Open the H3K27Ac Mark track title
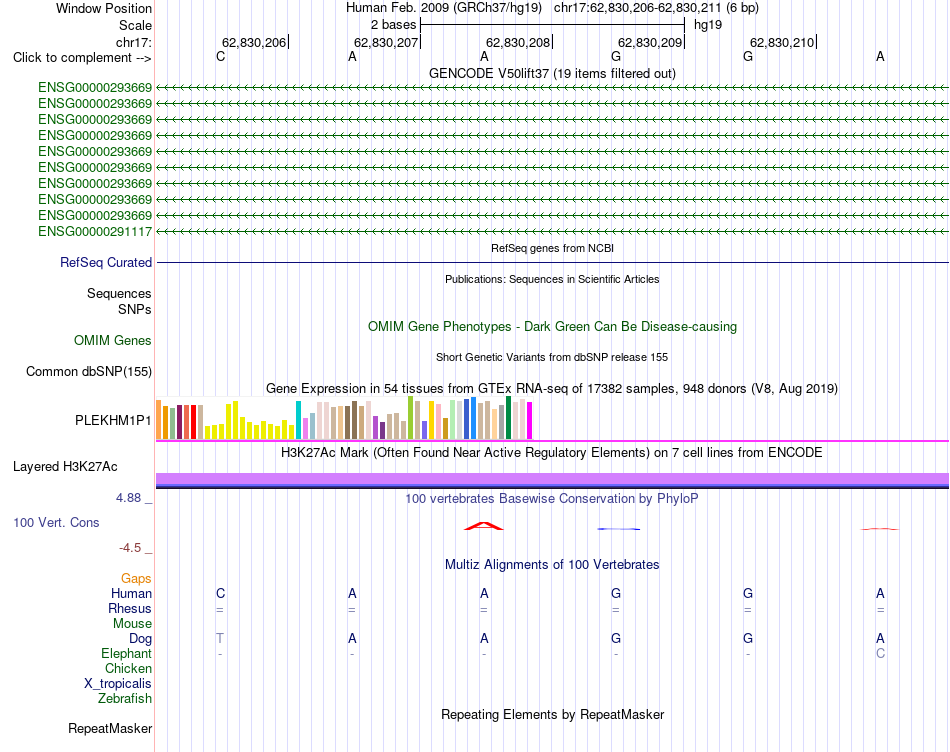 click(552, 453)
